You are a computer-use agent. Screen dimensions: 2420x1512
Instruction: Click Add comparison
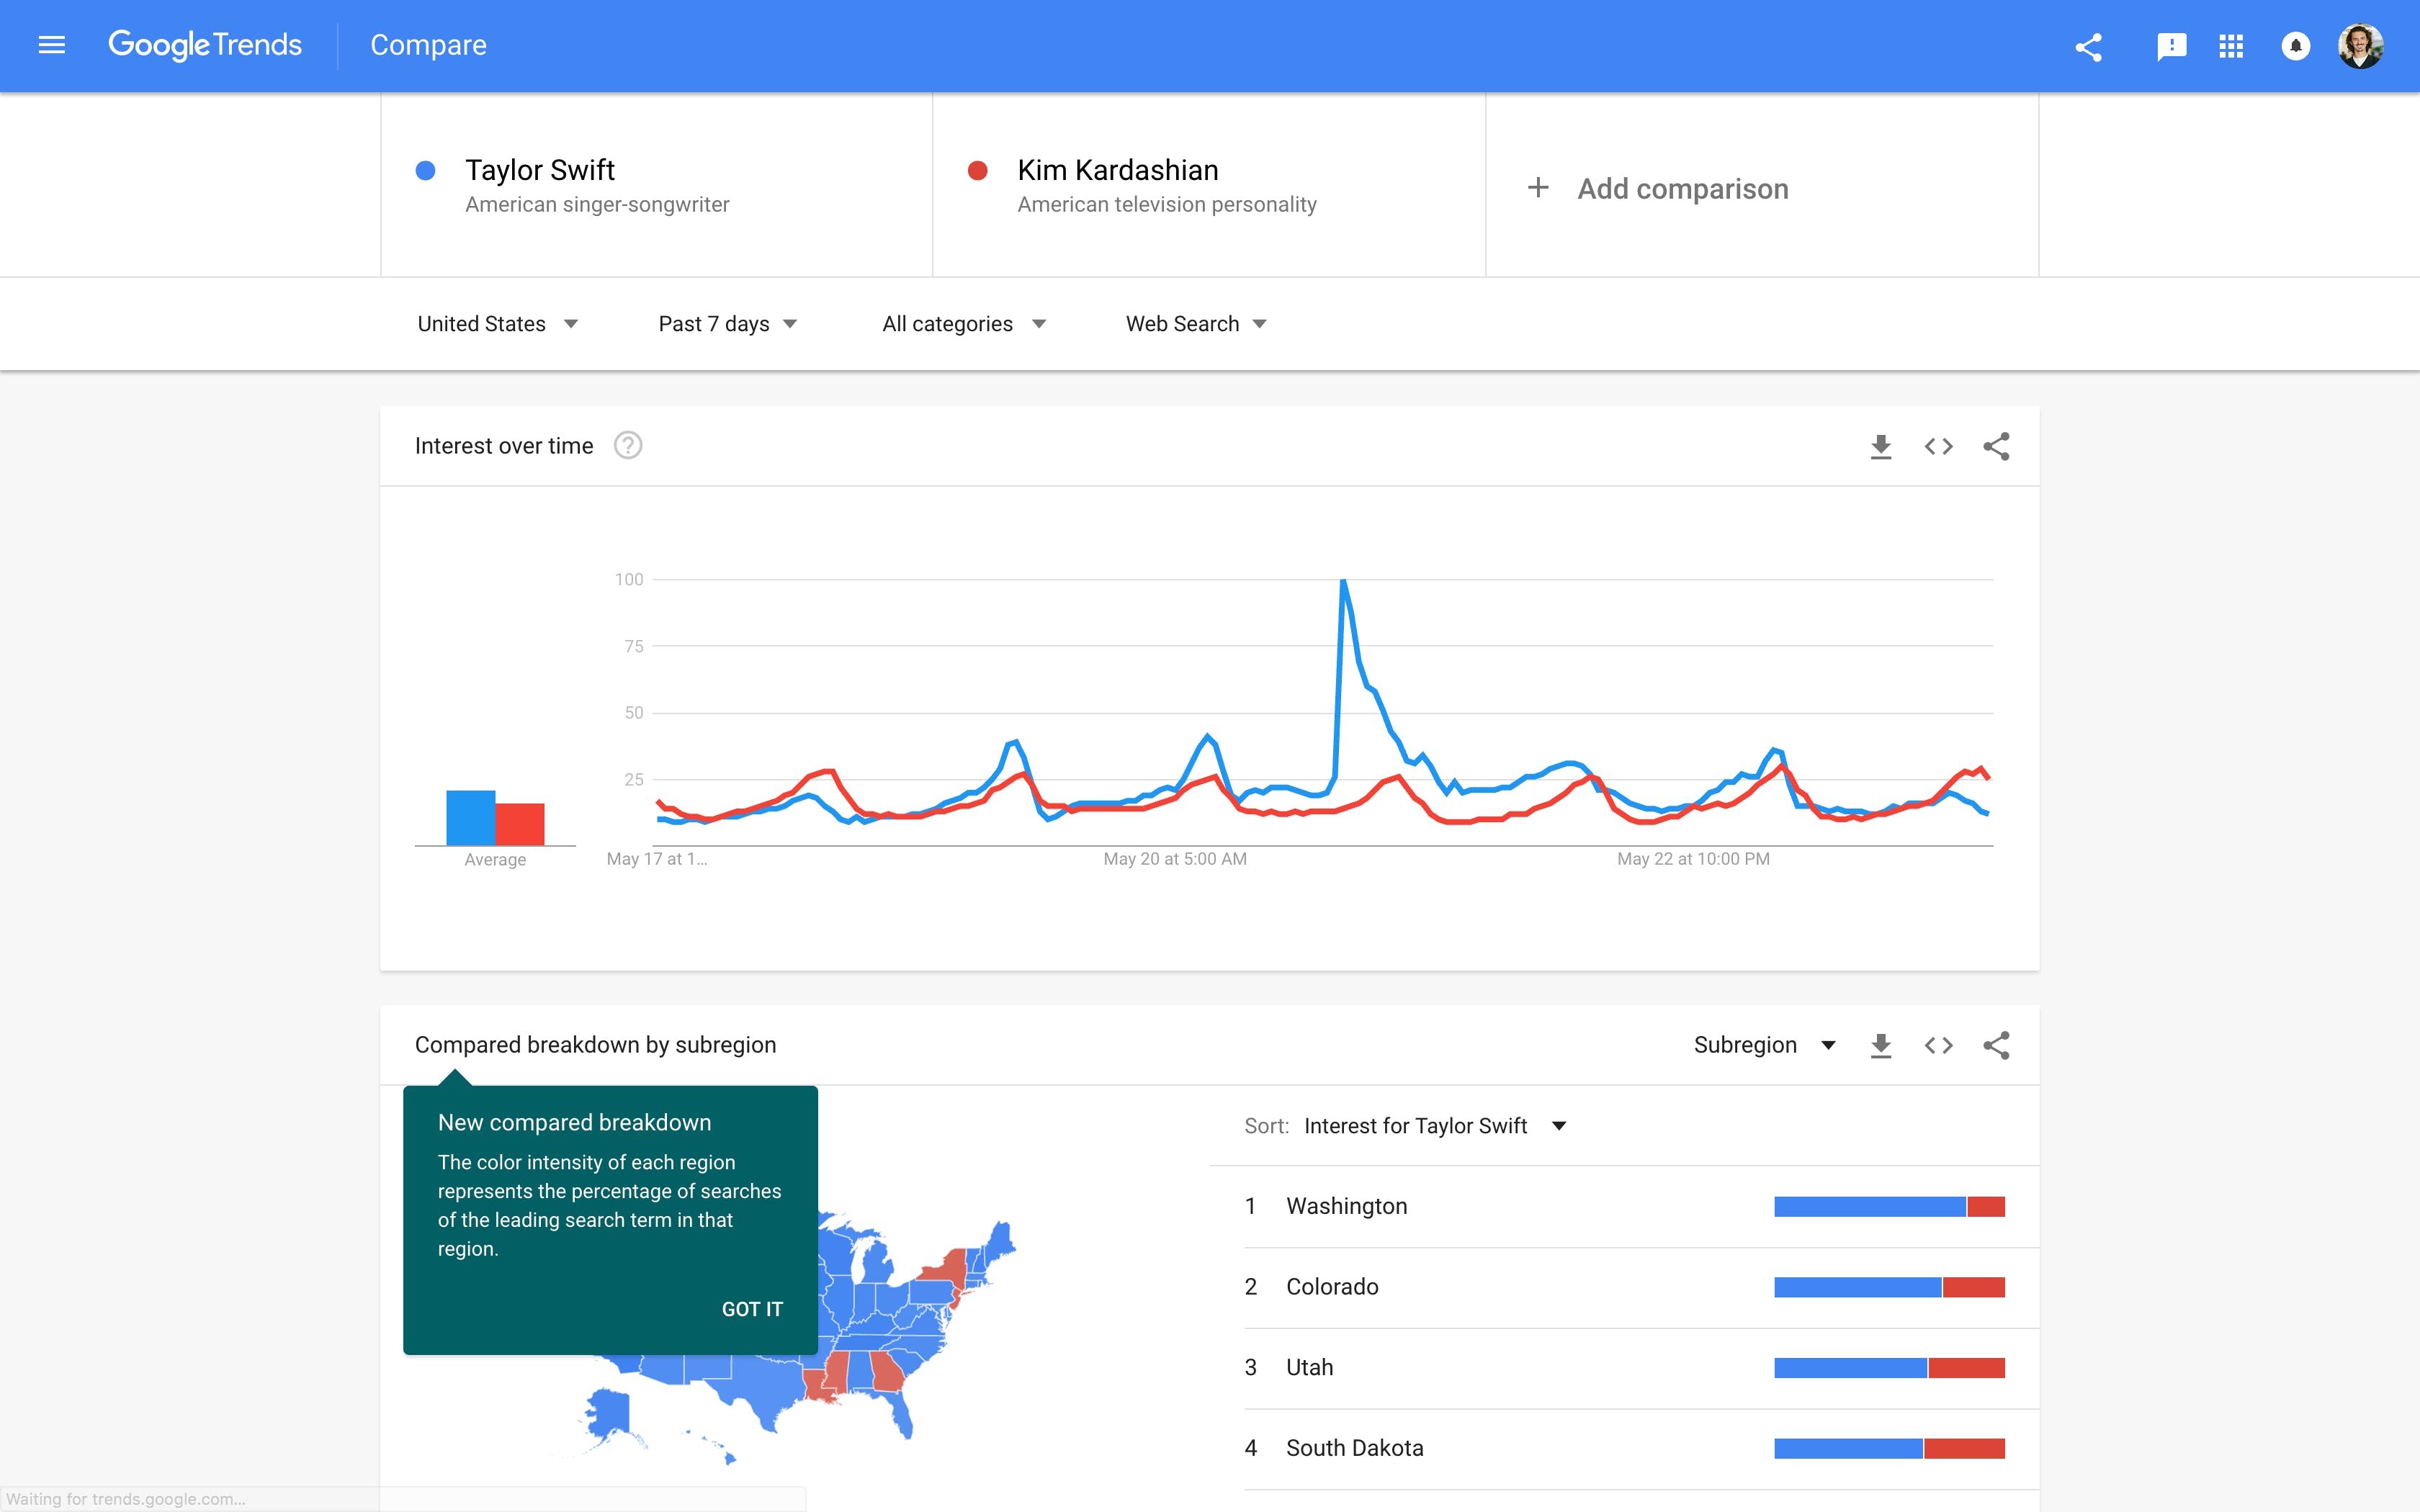[x=1683, y=188]
